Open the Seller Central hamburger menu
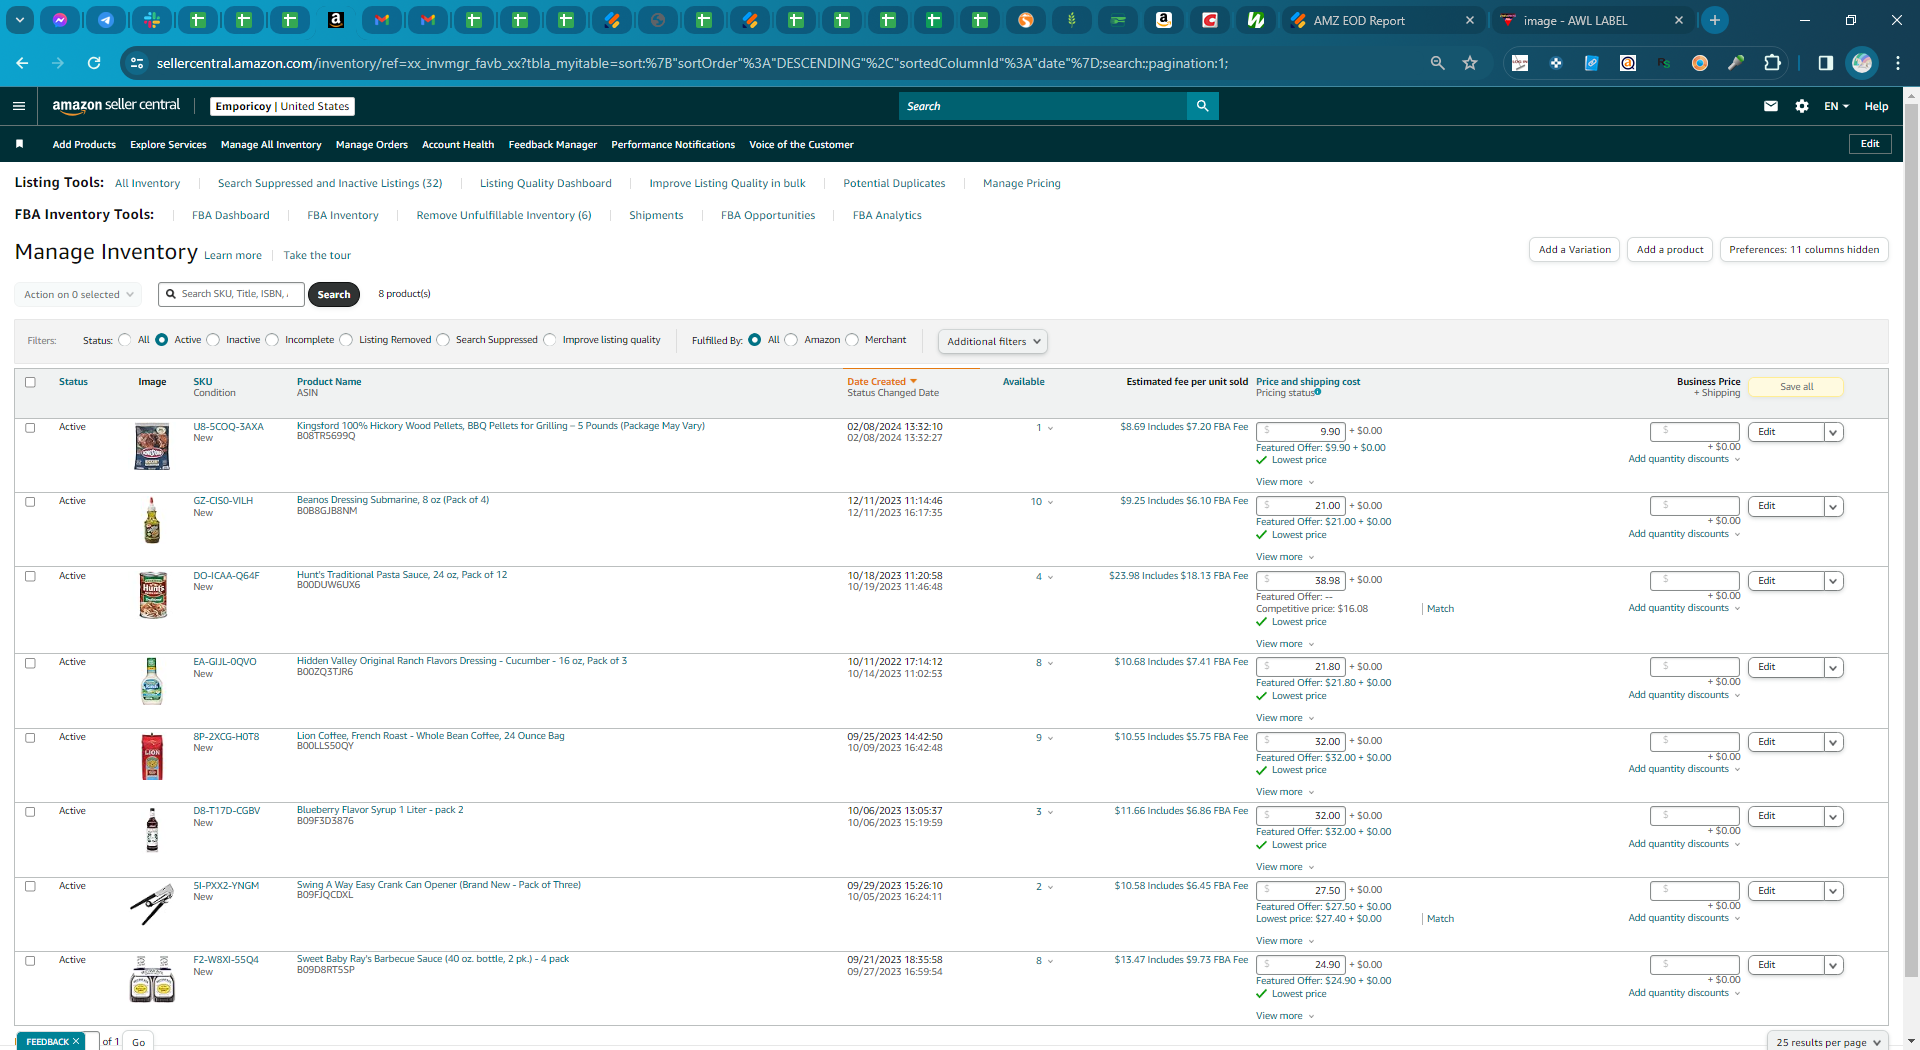Image resolution: width=1920 pixels, height=1050 pixels. point(19,106)
